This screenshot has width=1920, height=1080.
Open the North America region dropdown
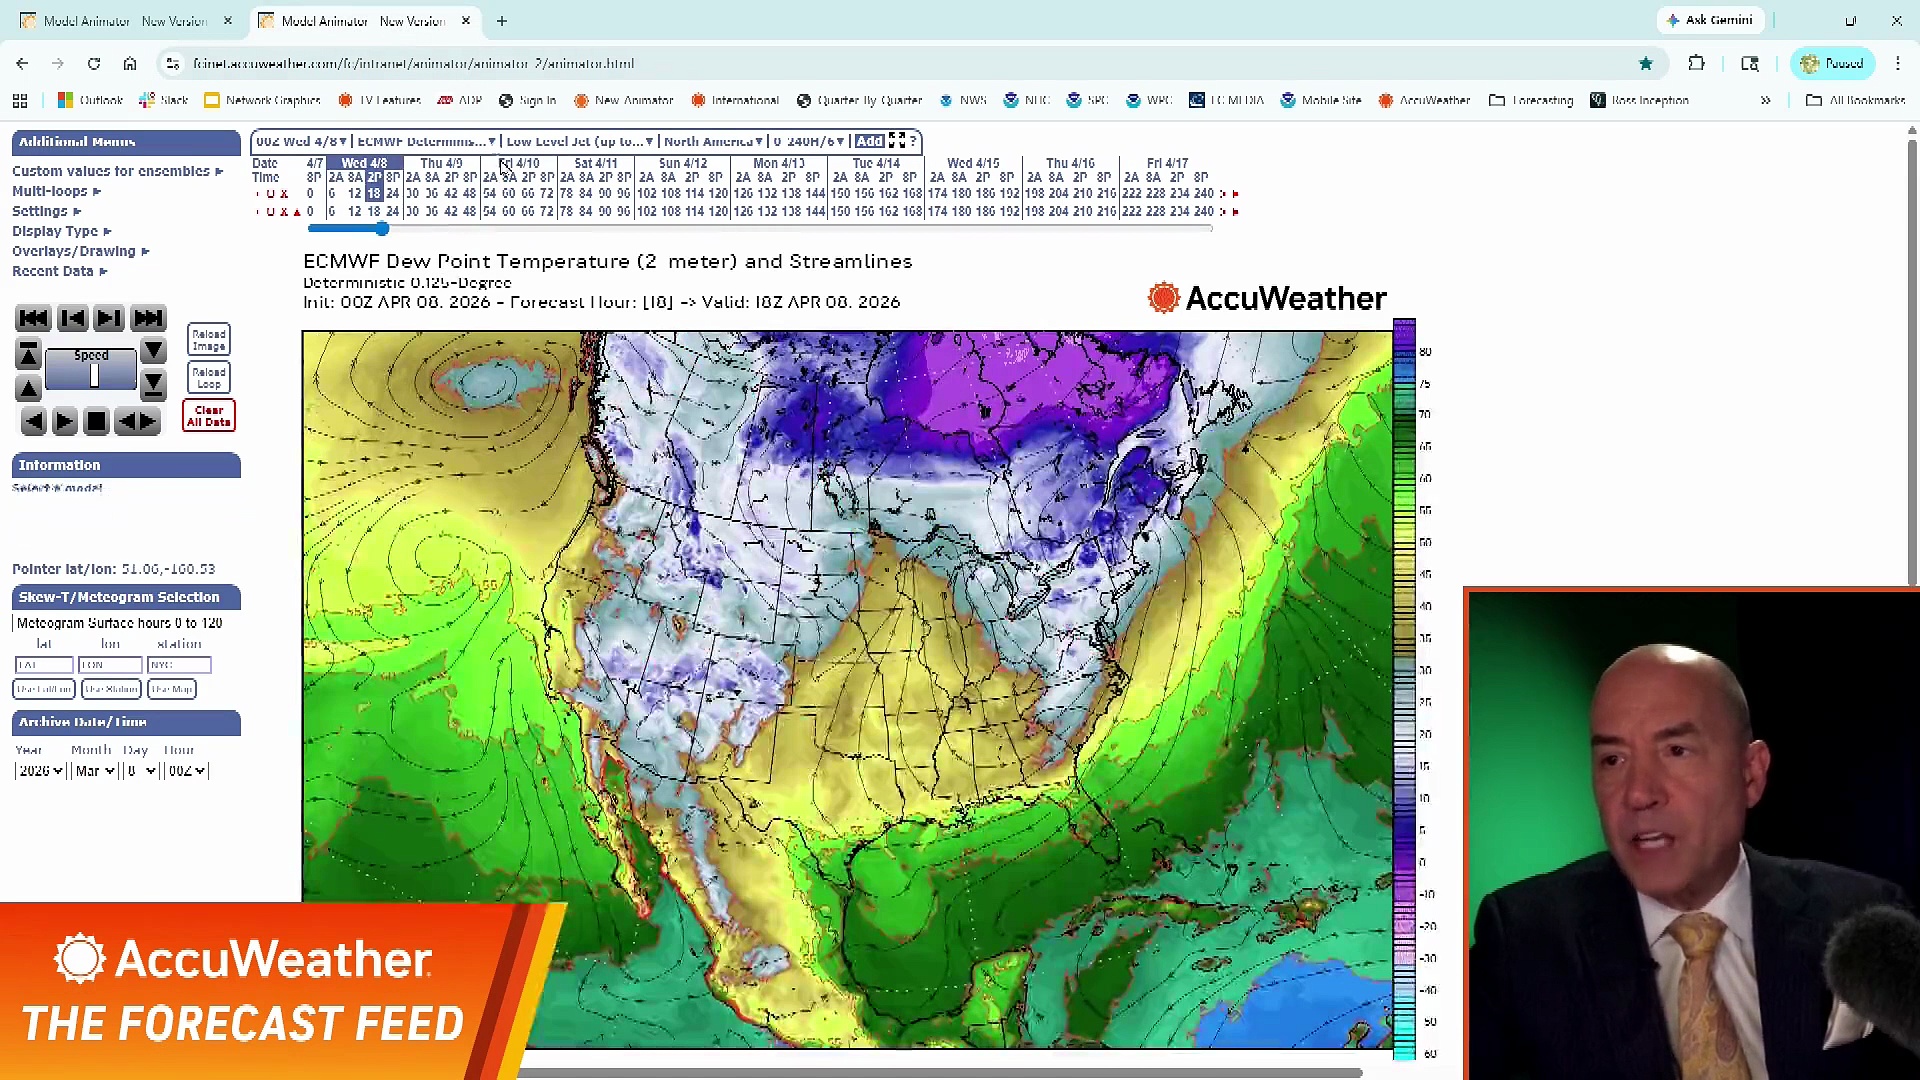[713, 141]
